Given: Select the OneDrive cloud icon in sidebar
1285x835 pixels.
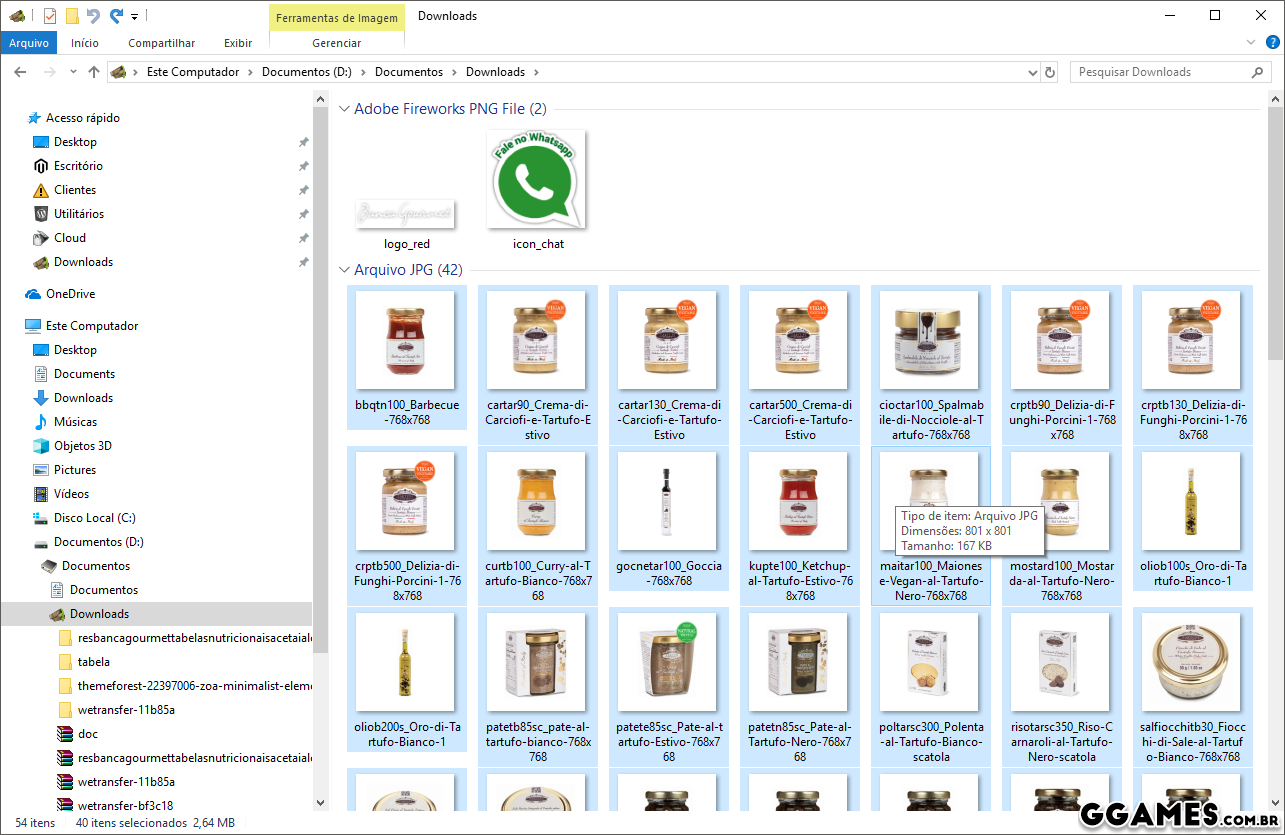Looking at the screenshot, I should 33,294.
